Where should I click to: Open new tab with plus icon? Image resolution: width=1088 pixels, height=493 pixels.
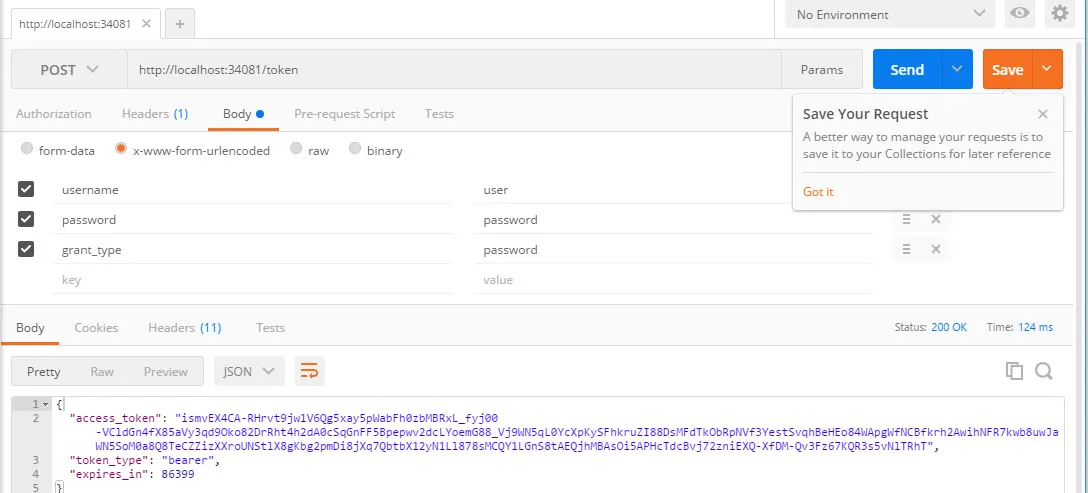click(x=179, y=24)
